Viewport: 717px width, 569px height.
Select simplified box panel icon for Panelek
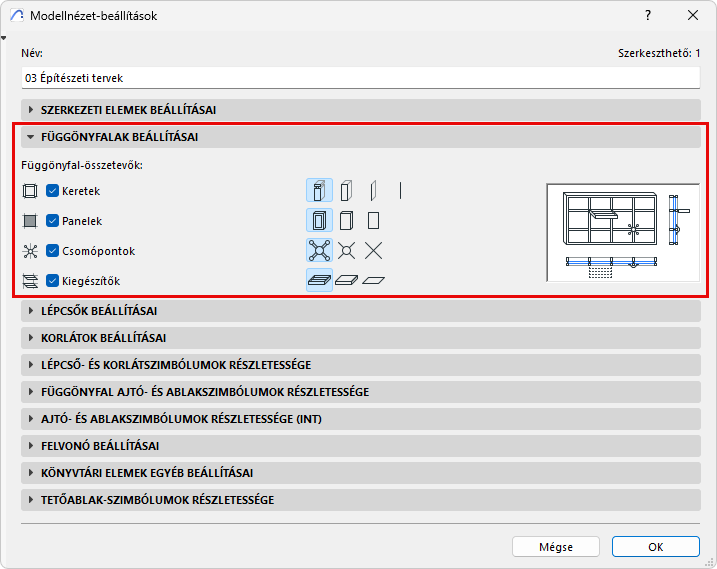pos(346,220)
